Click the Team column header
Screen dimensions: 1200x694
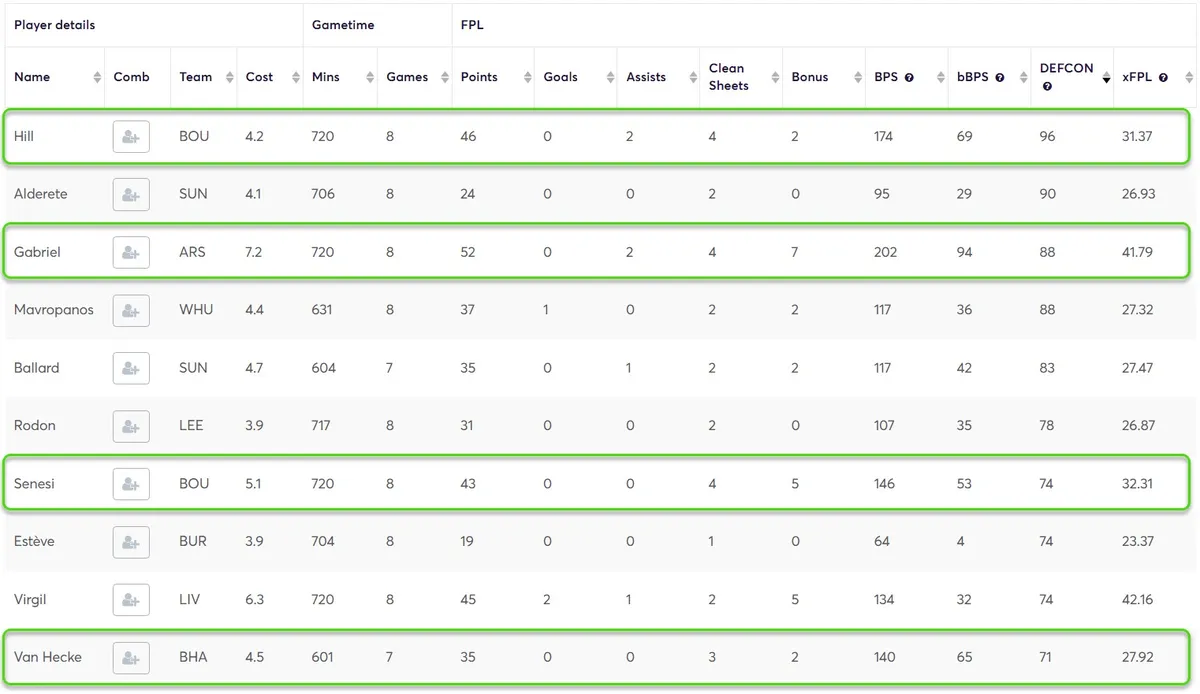coord(196,77)
